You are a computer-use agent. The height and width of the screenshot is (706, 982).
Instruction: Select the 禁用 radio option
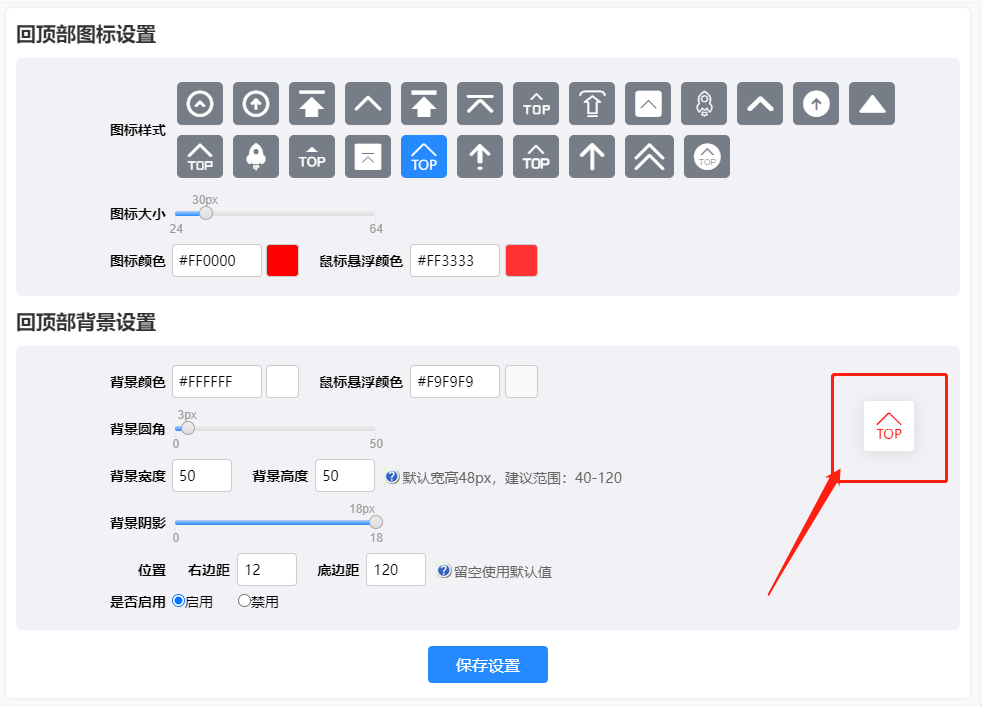244,601
